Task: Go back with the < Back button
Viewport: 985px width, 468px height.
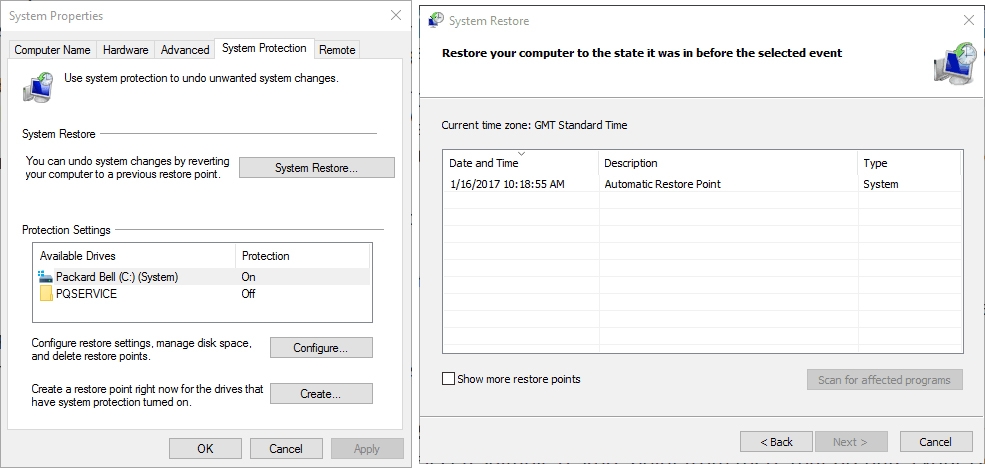Action: [x=776, y=442]
